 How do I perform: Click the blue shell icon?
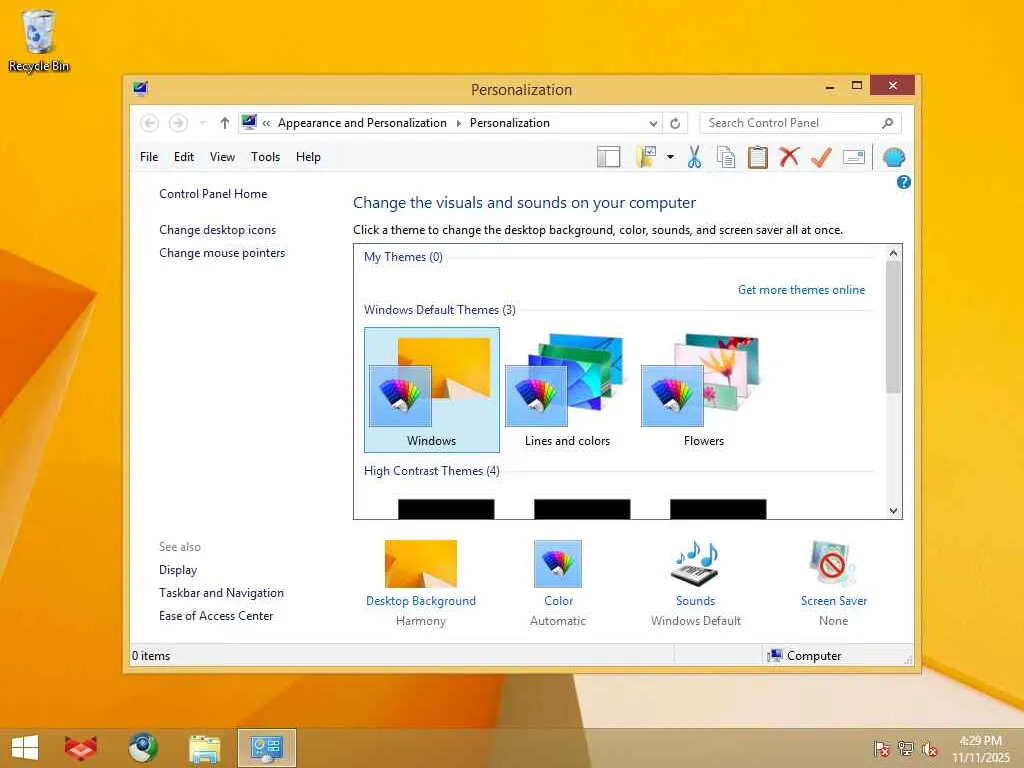(x=893, y=157)
